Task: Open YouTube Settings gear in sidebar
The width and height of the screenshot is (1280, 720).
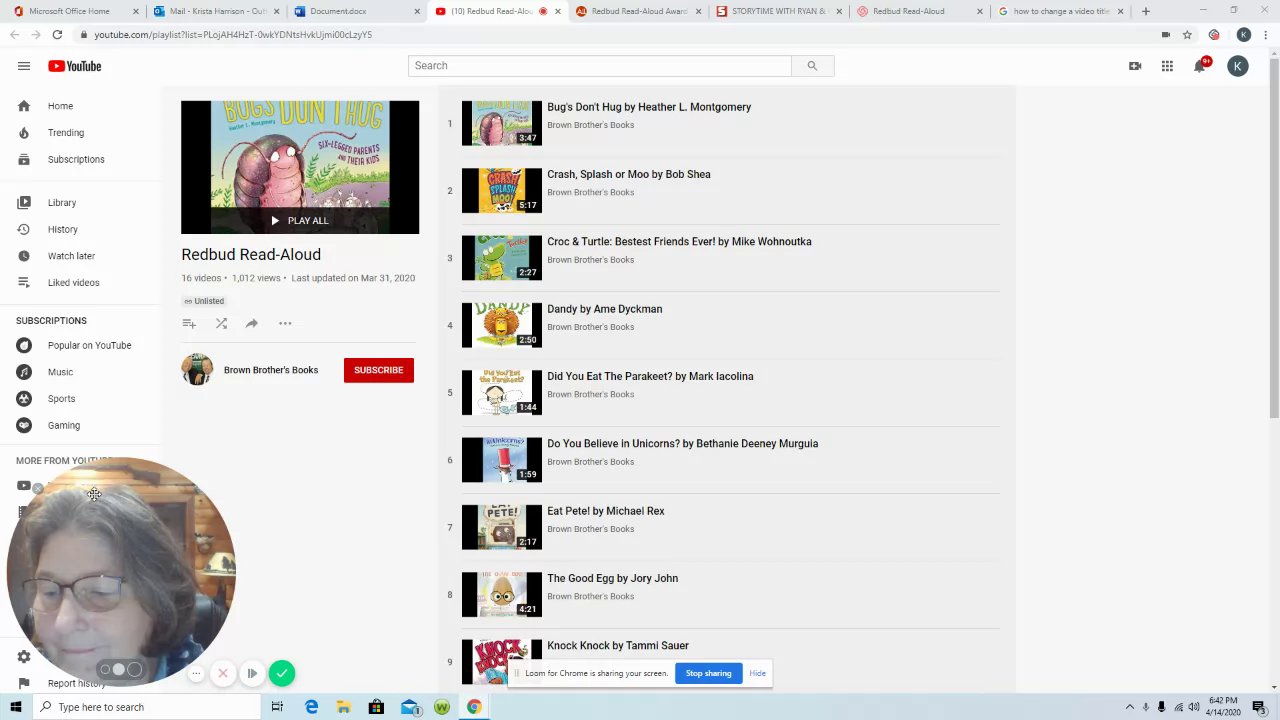Action: point(24,657)
